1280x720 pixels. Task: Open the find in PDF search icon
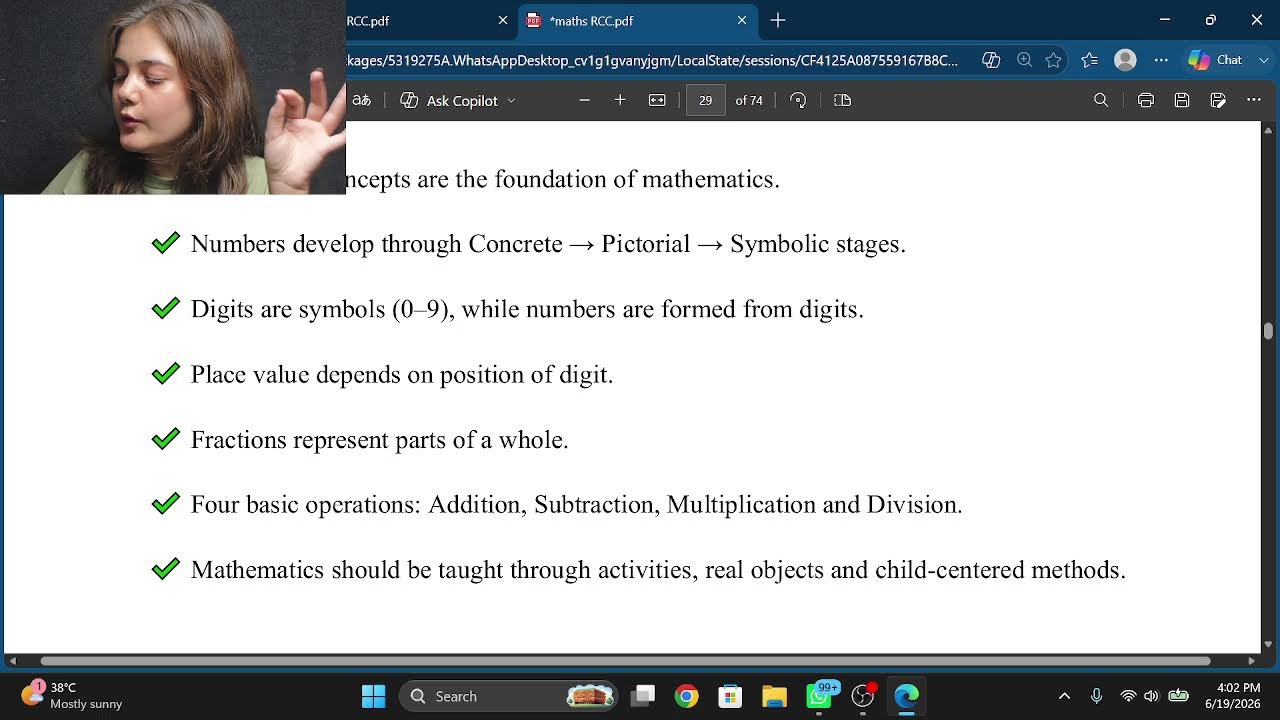[1101, 100]
